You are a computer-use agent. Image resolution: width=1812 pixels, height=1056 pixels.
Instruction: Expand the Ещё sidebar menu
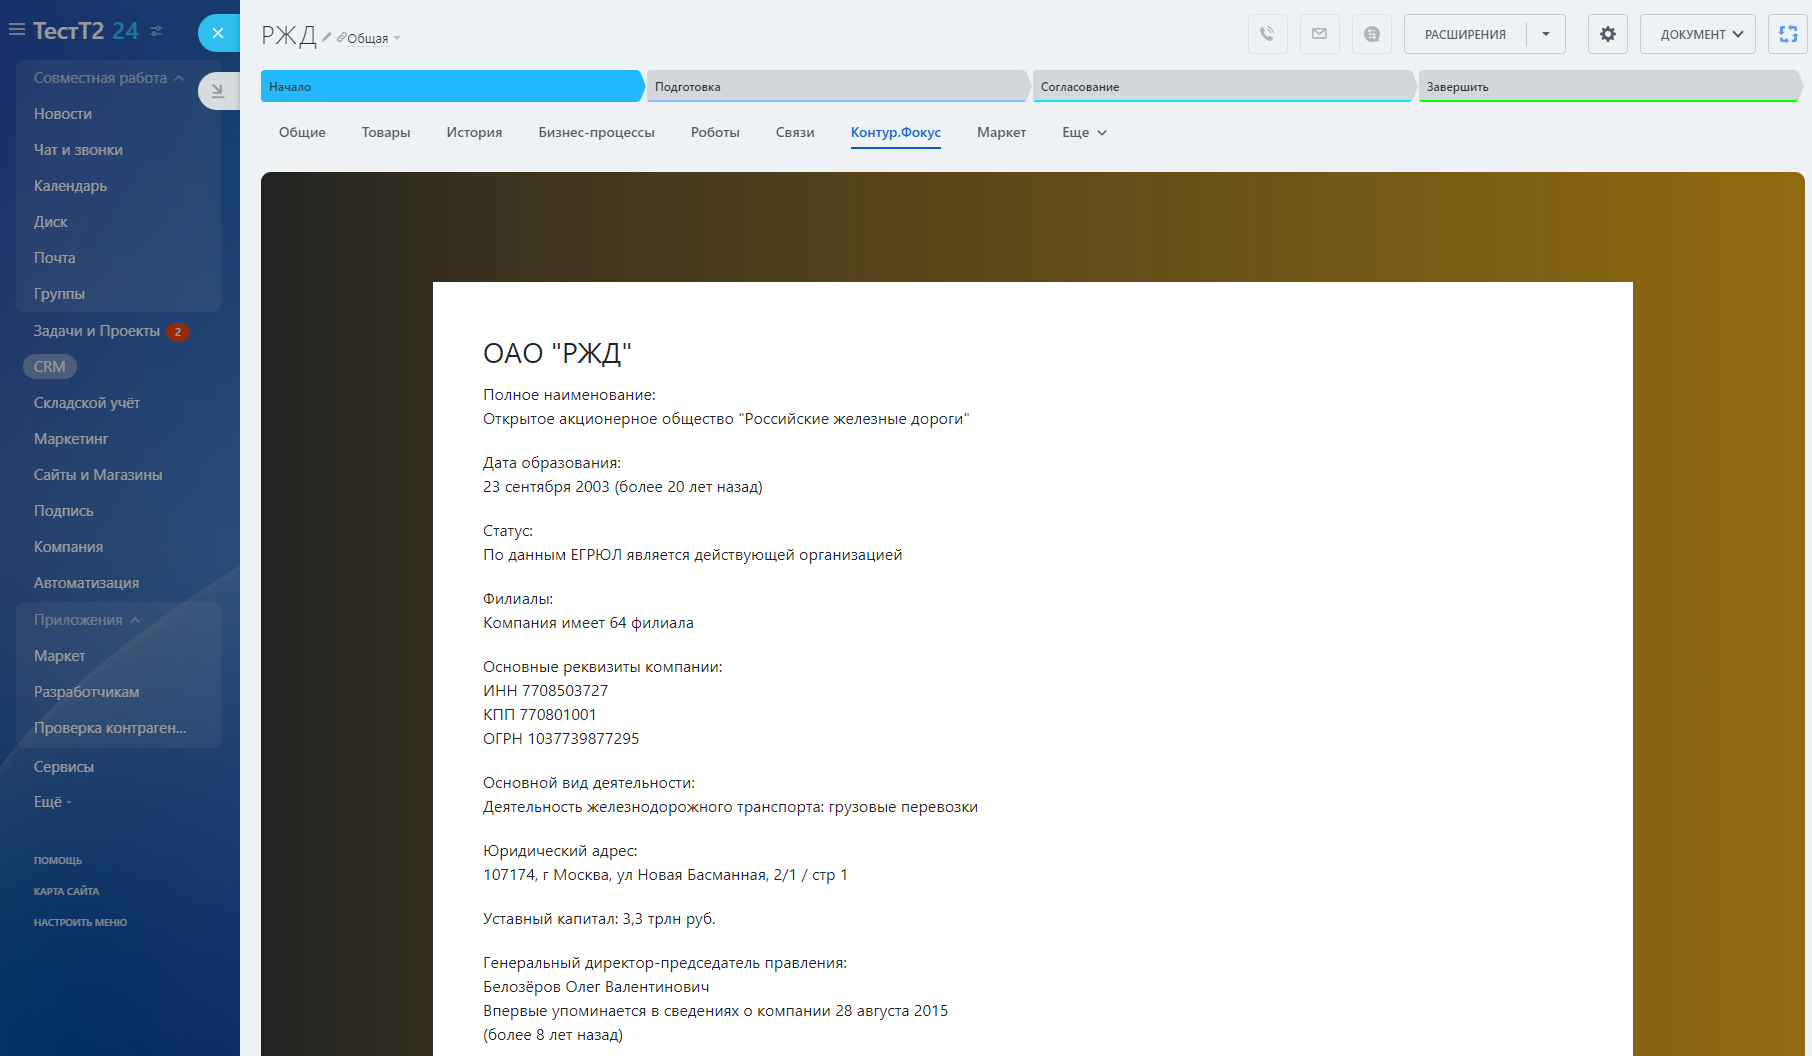pos(53,802)
